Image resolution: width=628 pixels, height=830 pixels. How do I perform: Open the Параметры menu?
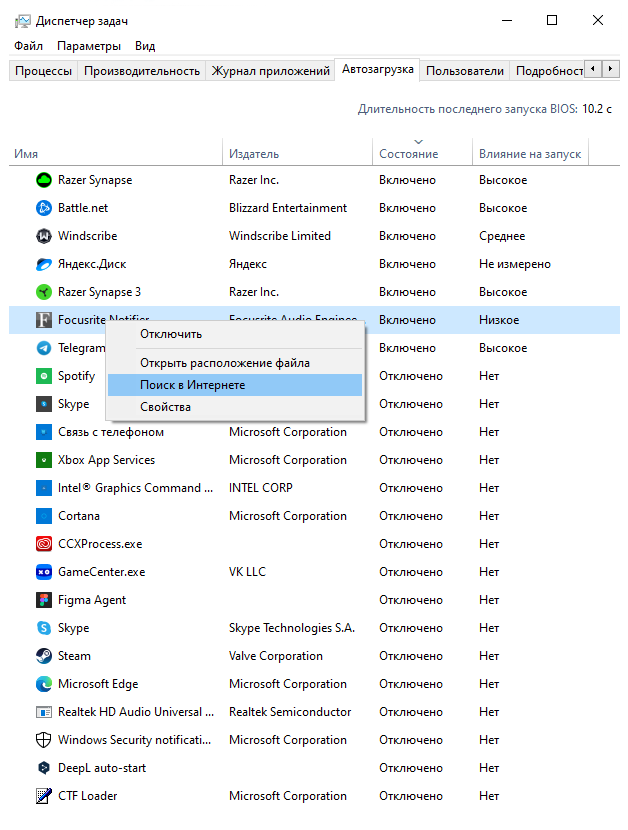(89, 46)
